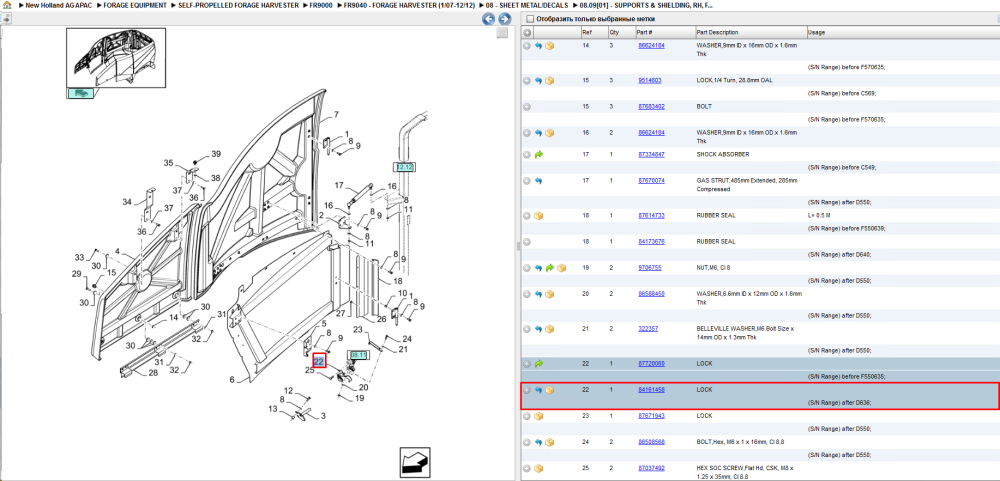Click box icon for RUBBER SEAL 87614733
This screenshot has height=481, width=1000.
coord(538,216)
